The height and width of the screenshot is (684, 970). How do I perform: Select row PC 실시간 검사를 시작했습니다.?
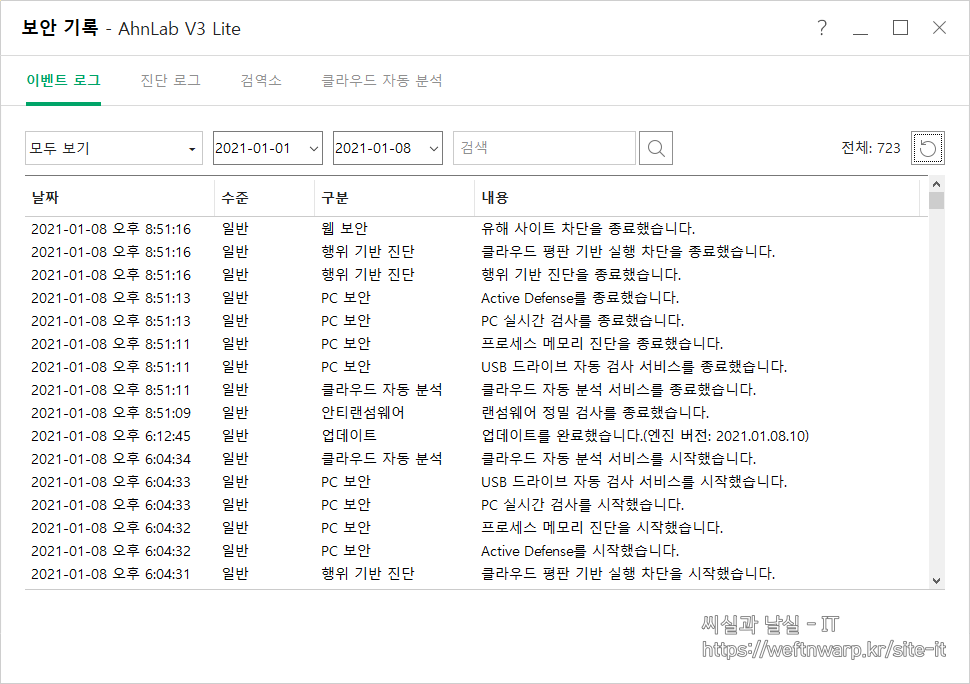(x=476, y=505)
